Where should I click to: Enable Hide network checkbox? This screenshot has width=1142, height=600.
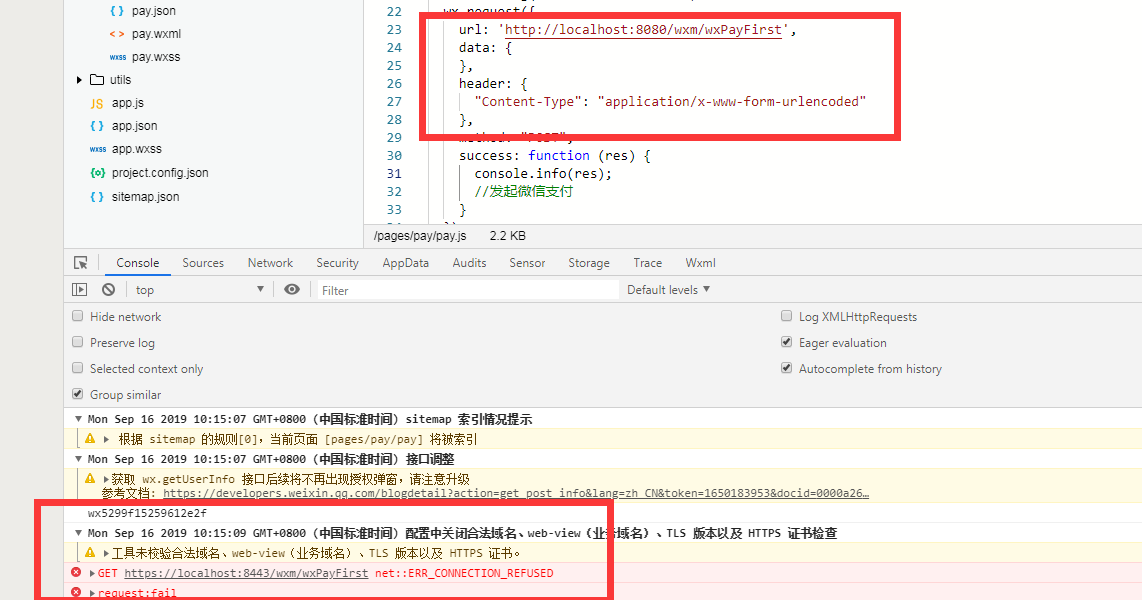click(78, 316)
